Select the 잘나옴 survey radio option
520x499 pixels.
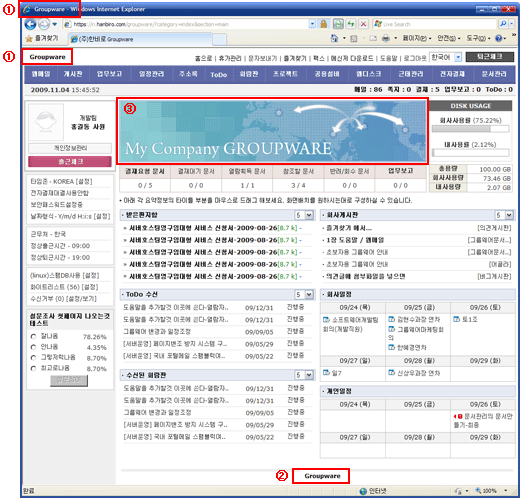click(33, 336)
